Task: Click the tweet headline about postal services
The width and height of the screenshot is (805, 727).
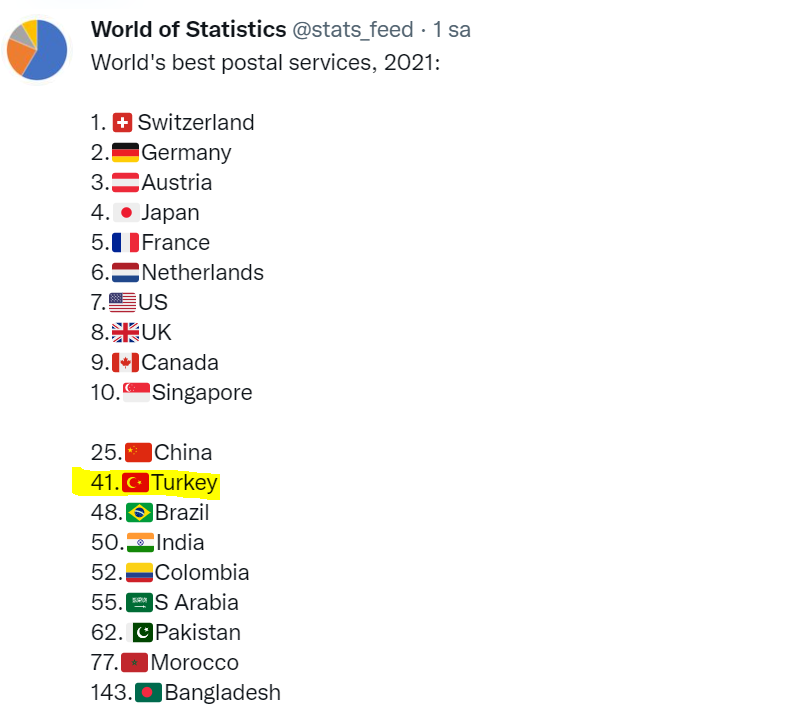Action: (x=265, y=63)
